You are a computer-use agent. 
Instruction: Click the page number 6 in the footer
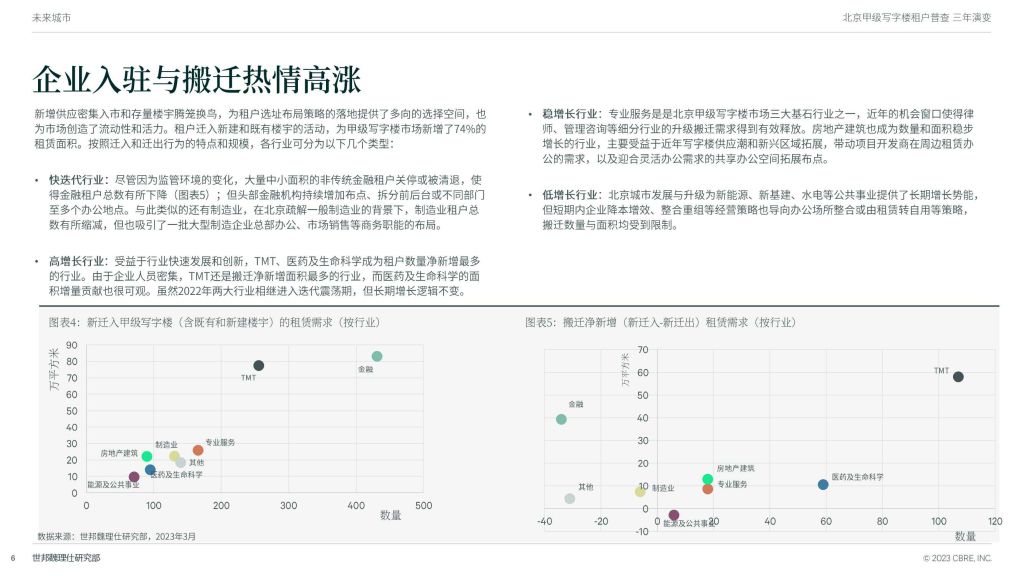[x=12, y=558]
